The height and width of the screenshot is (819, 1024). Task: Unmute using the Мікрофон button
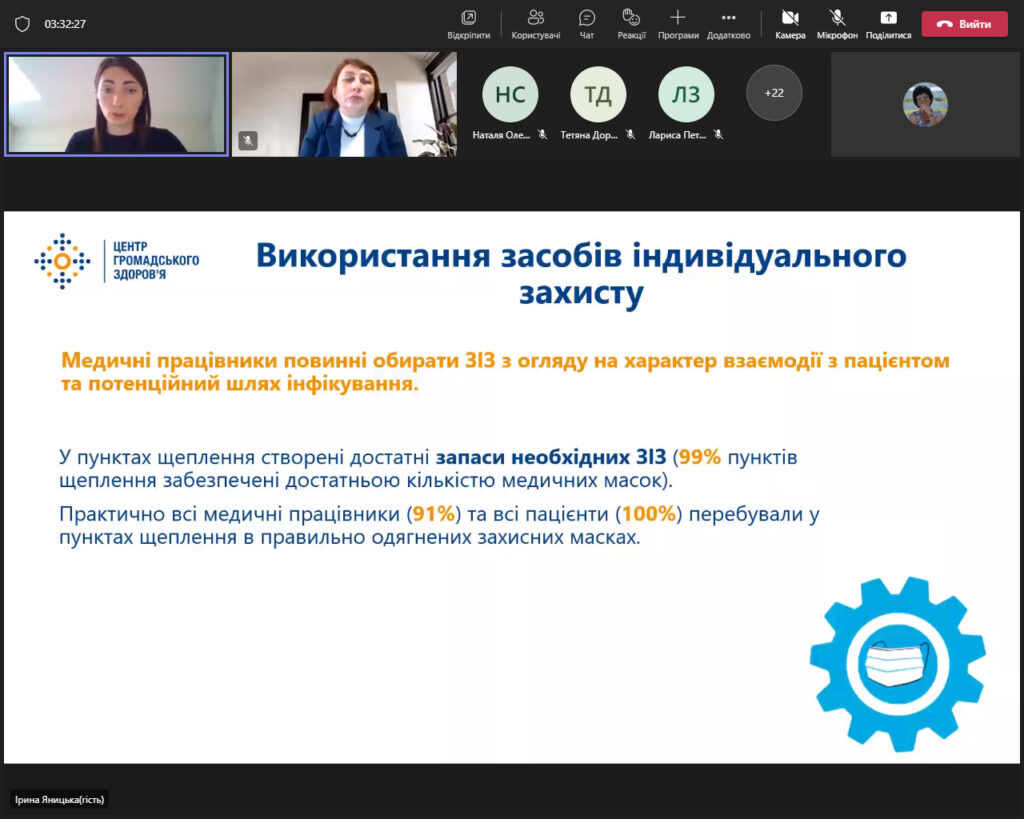click(837, 23)
